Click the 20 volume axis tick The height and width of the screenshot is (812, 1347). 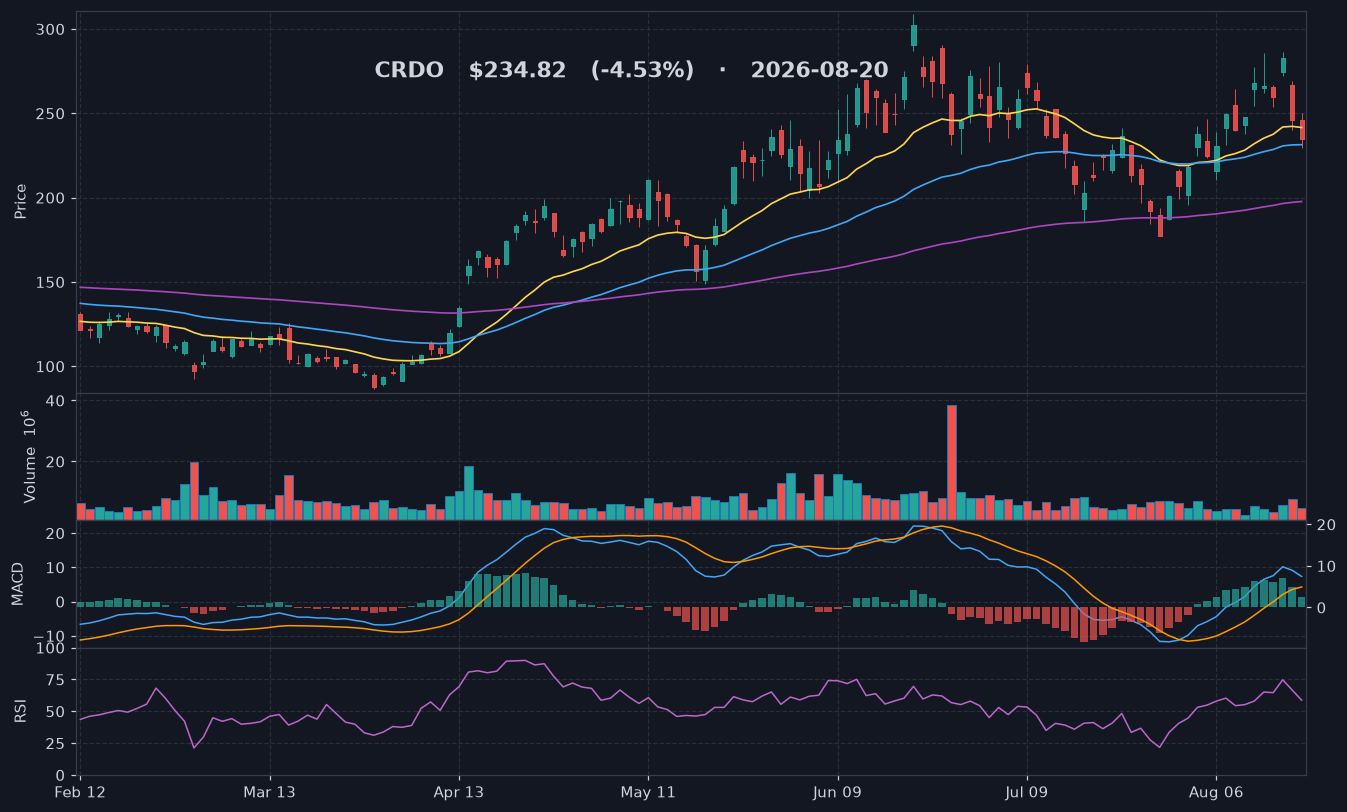pyautogui.click(x=56, y=462)
